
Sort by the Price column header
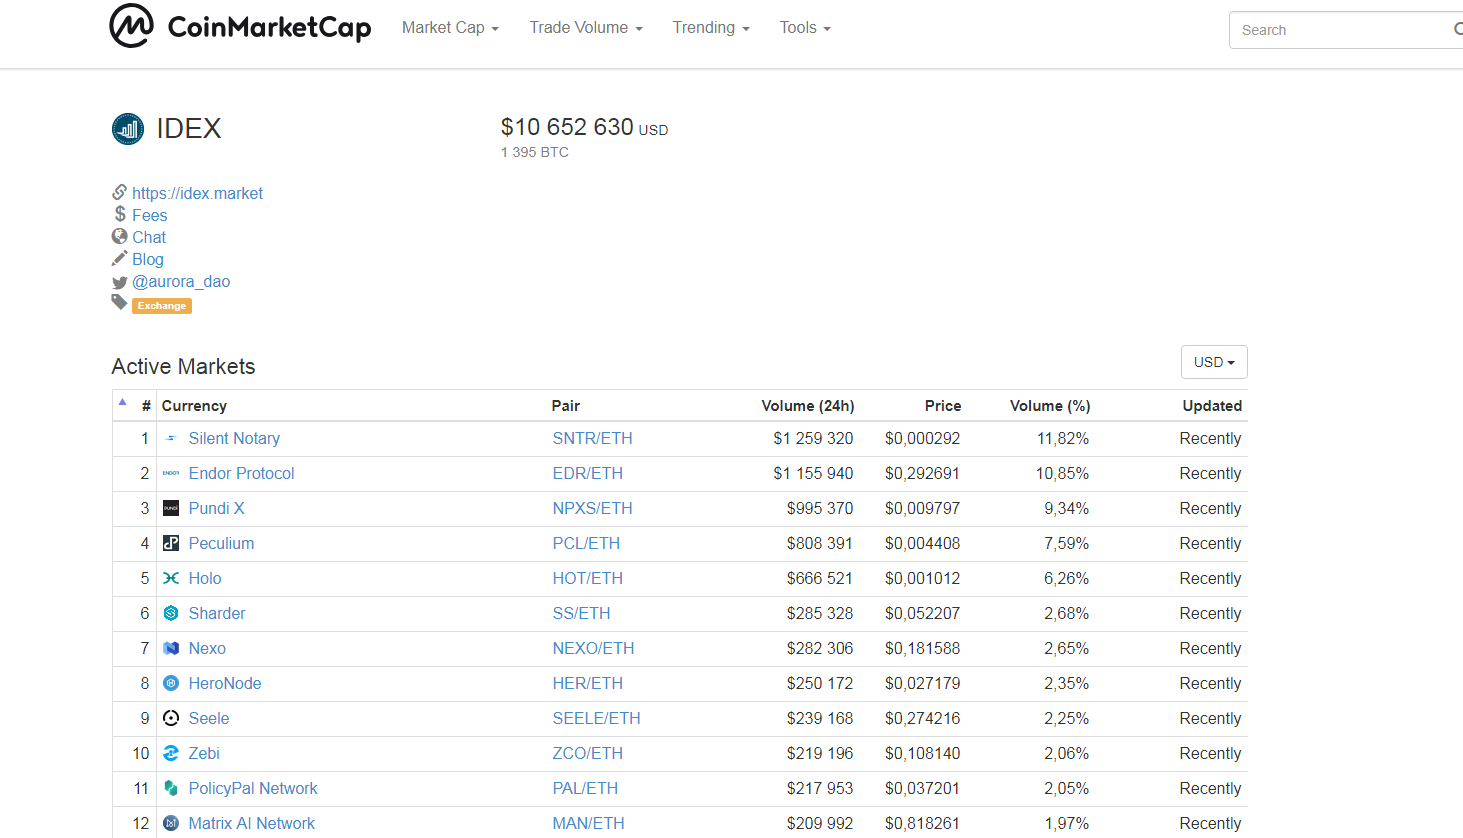(x=943, y=406)
